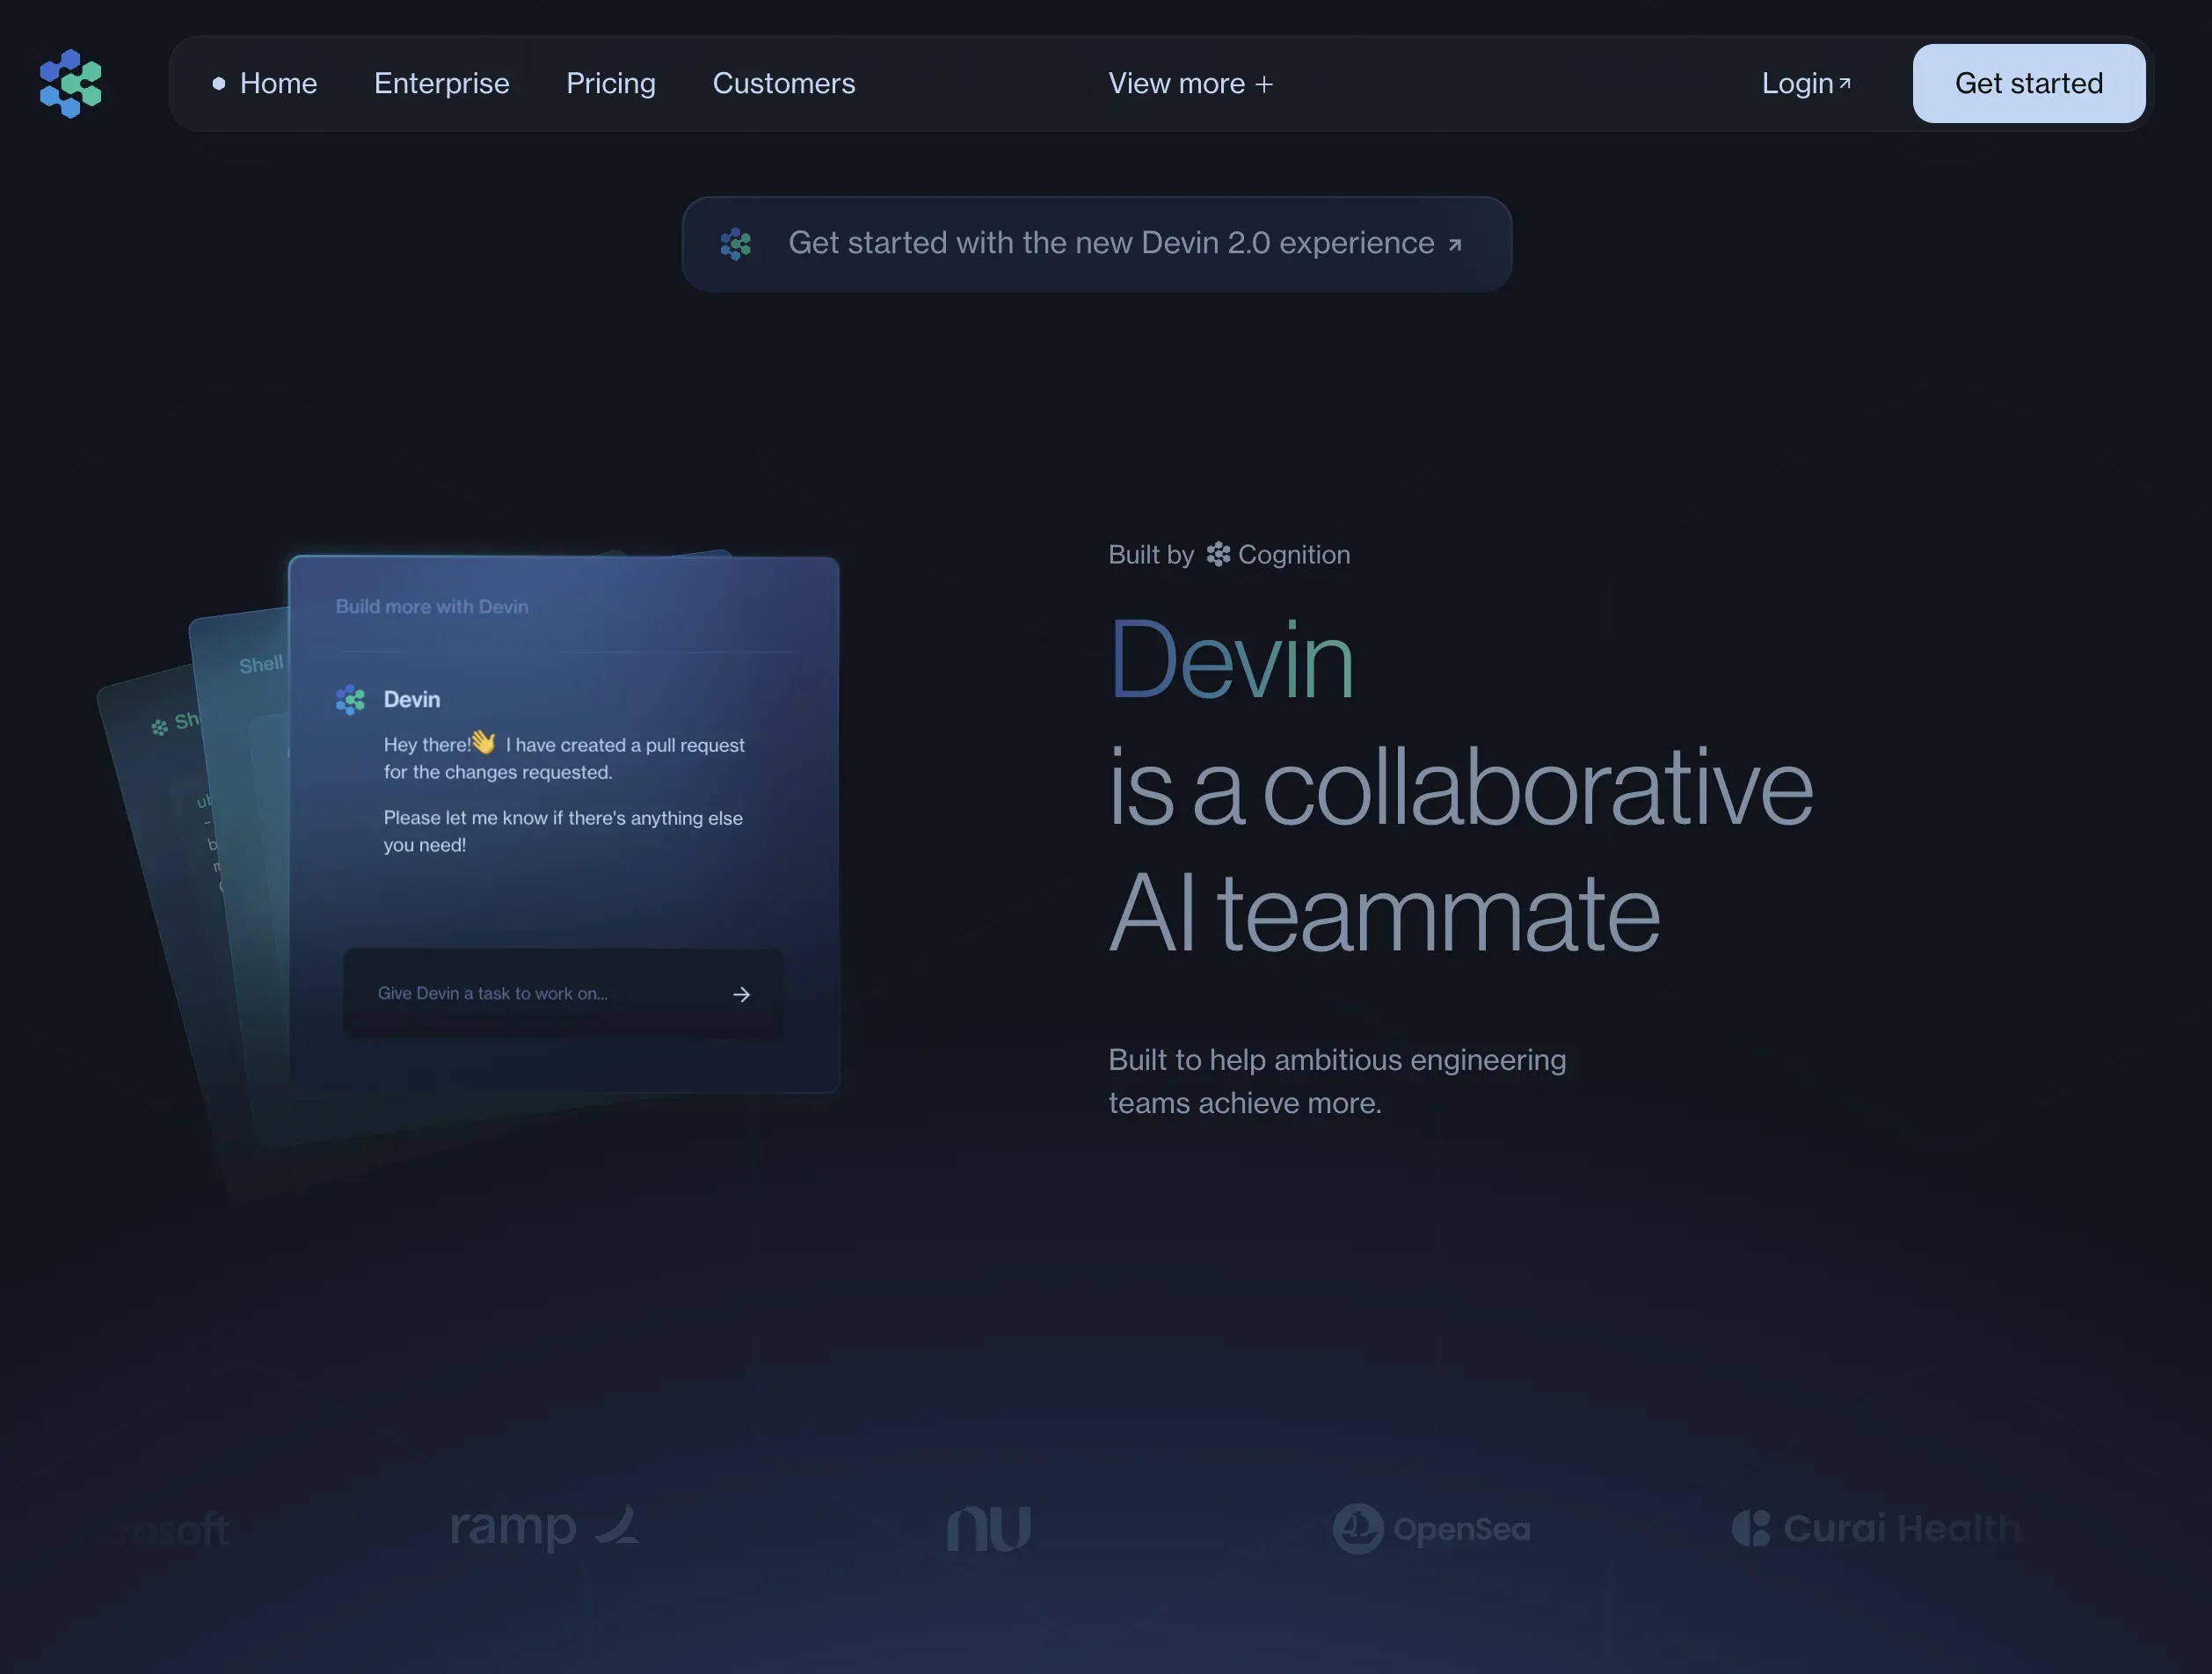Click the Devin hexagon icon in the chat card
Image resolution: width=2212 pixels, height=1674 pixels.
pyautogui.click(x=350, y=700)
